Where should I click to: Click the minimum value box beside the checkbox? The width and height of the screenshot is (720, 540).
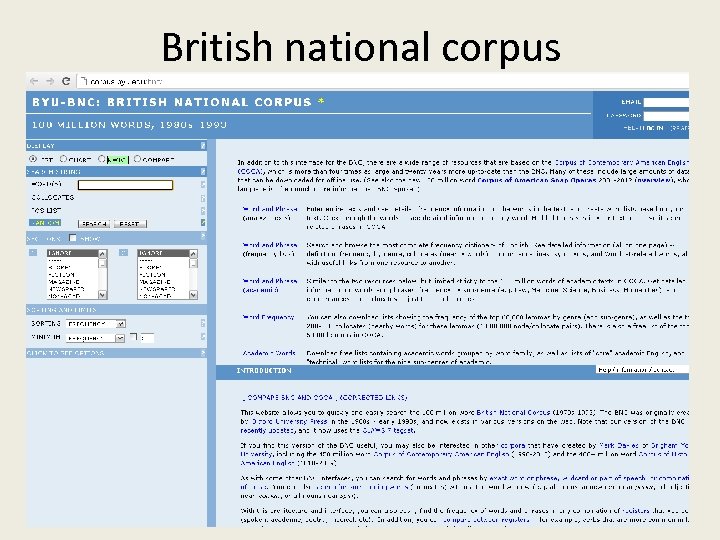[147, 338]
